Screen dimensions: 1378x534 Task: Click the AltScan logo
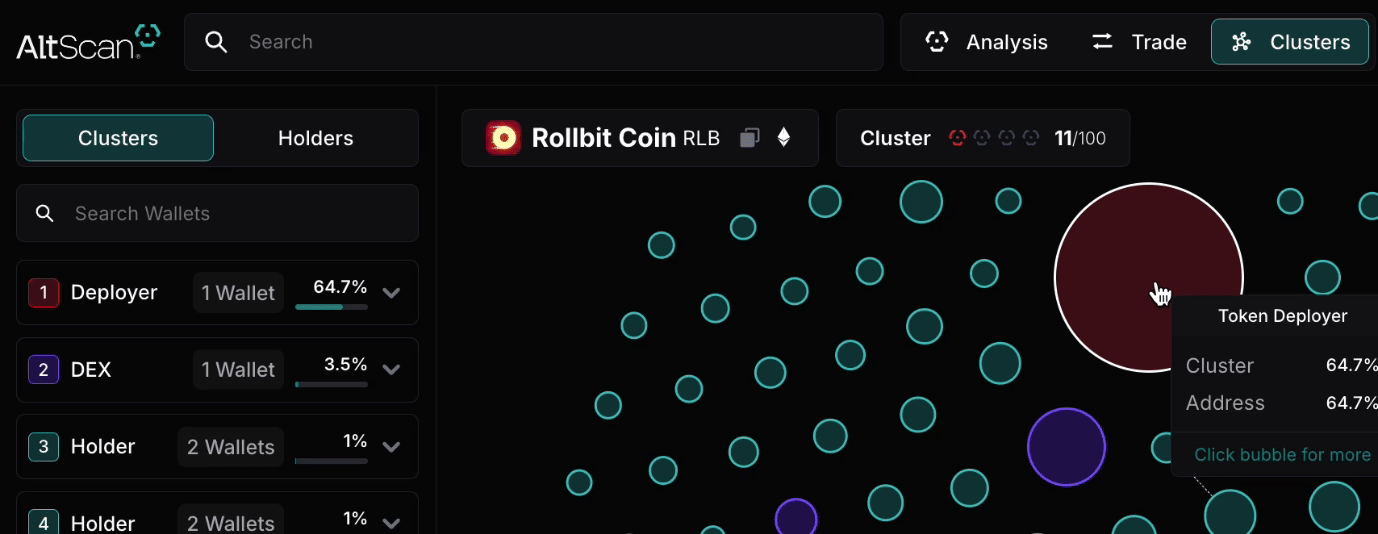pyautogui.click(x=88, y=42)
